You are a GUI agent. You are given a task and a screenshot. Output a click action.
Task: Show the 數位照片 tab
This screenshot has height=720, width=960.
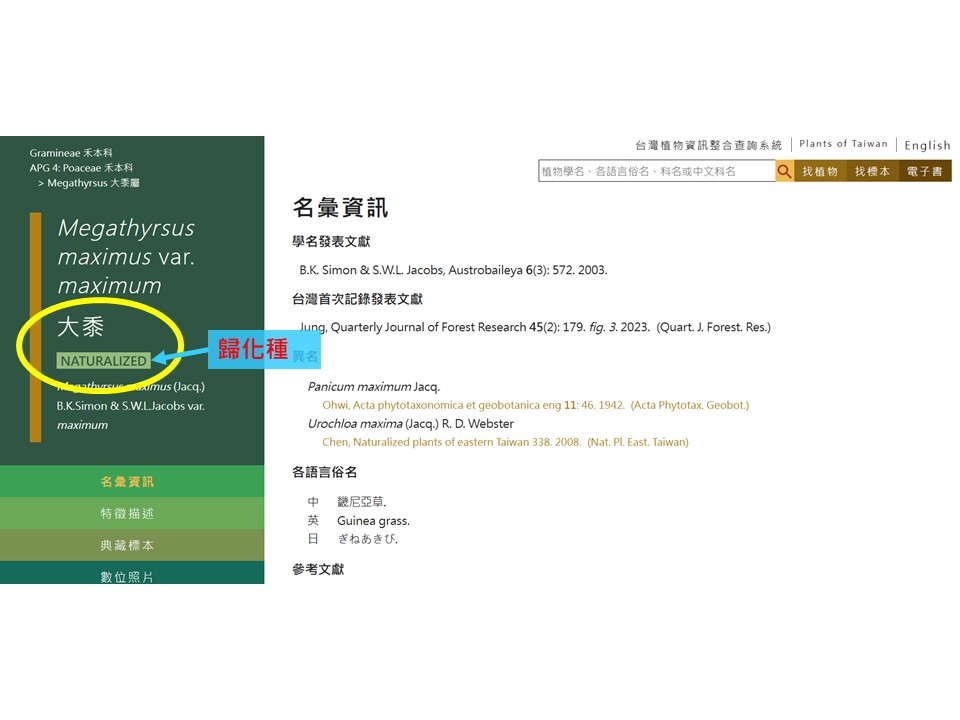[127, 576]
